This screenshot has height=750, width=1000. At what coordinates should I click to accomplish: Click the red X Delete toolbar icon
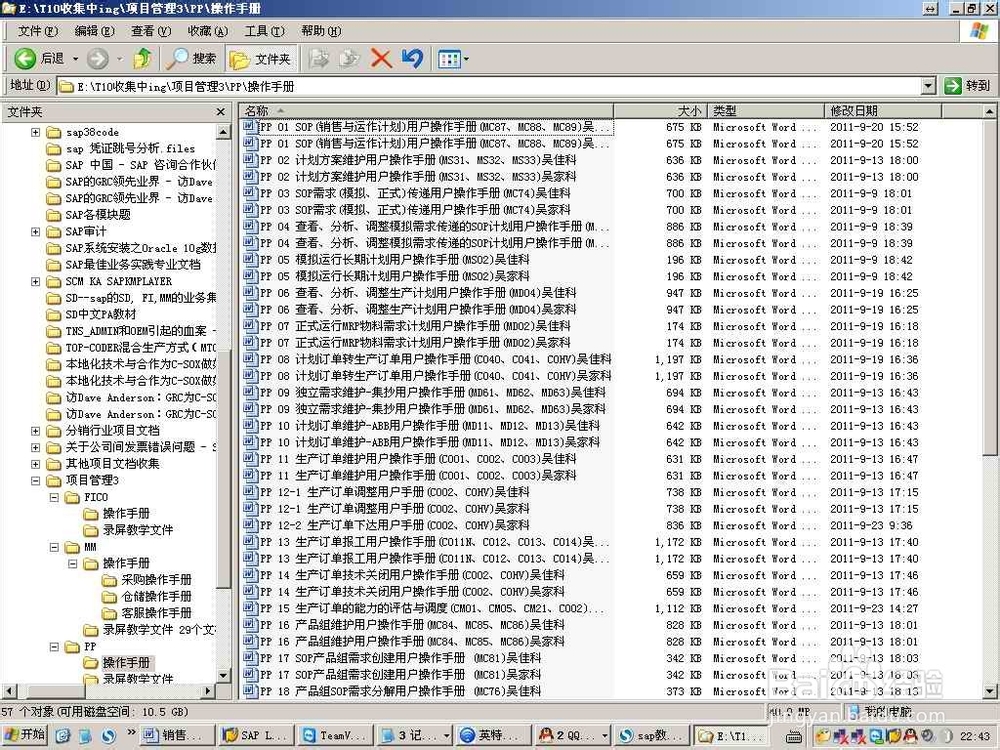pyautogui.click(x=381, y=59)
